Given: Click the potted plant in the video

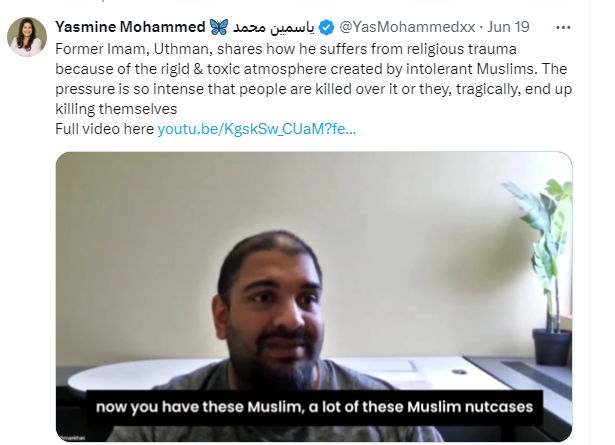Looking at the screenshot, I should [544, 272].
